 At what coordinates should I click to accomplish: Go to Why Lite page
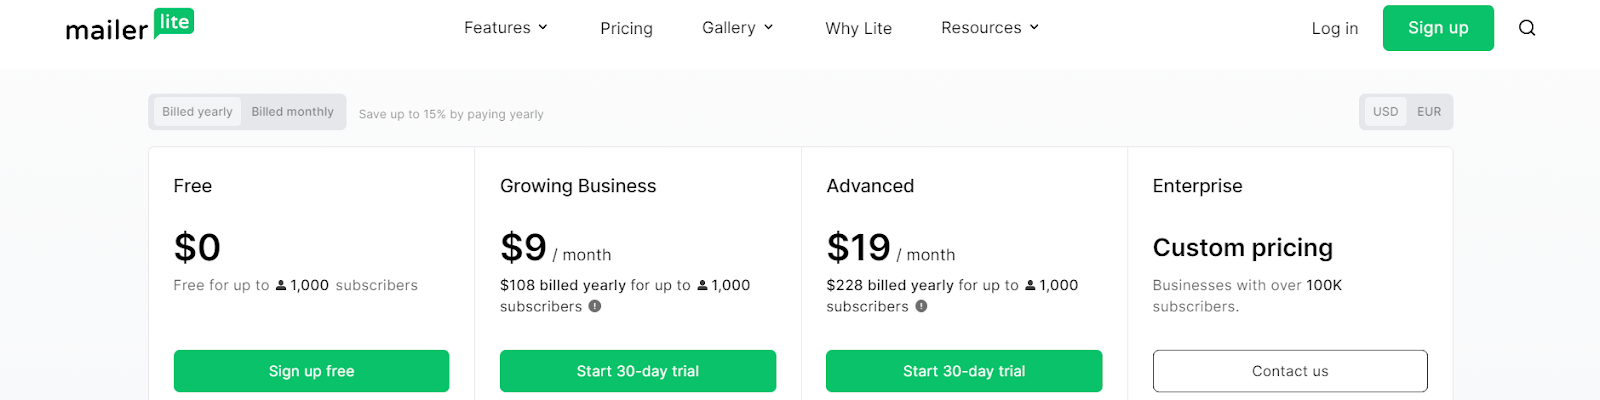858,28
